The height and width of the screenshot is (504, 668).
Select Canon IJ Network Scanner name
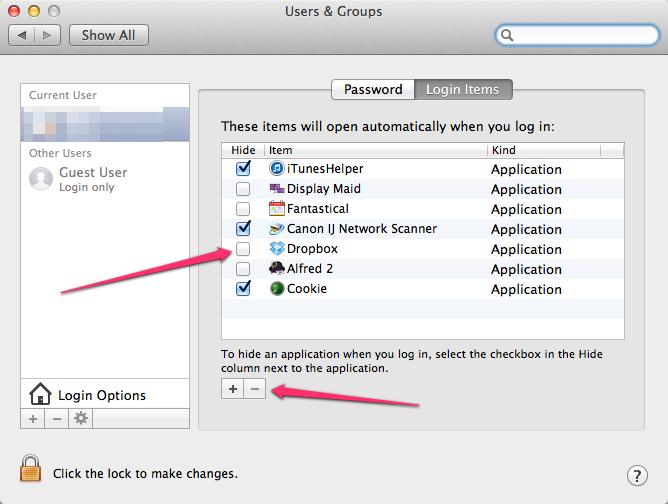click(x=362, y=228)
